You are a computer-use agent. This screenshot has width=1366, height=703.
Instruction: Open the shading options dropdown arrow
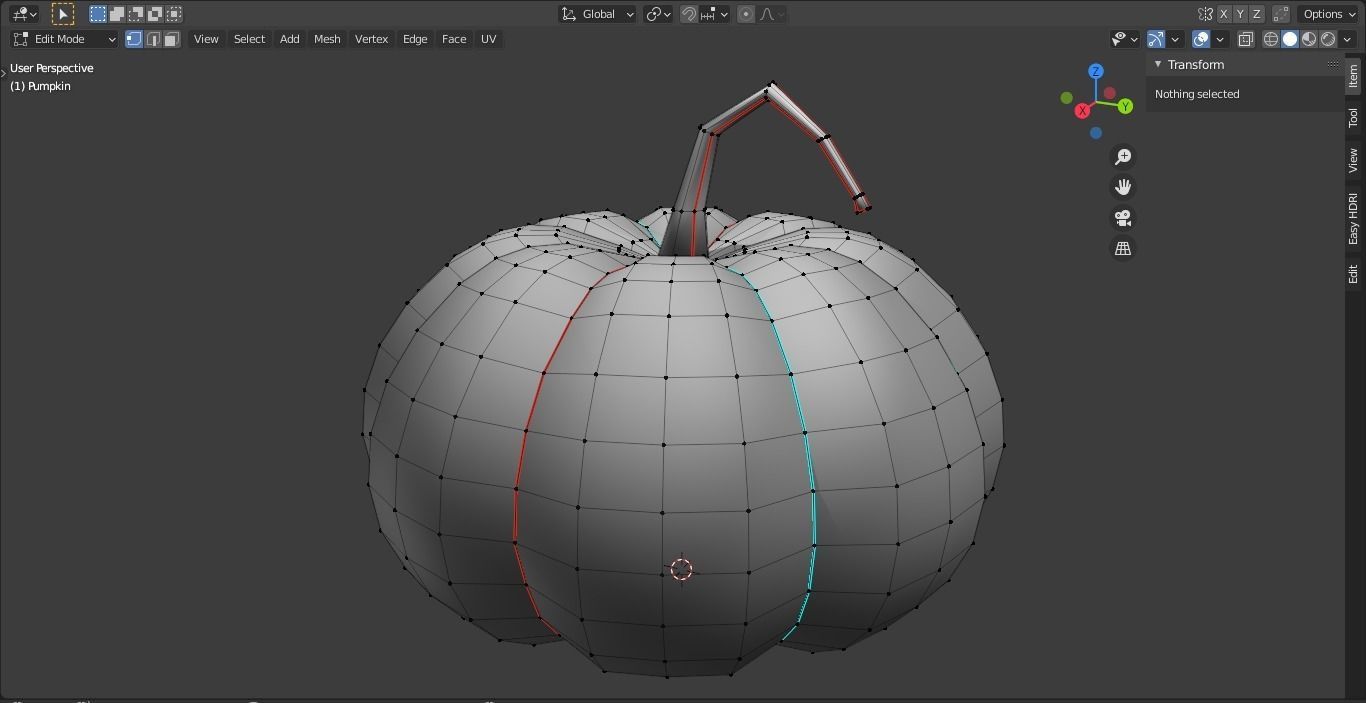[1348, 39]
